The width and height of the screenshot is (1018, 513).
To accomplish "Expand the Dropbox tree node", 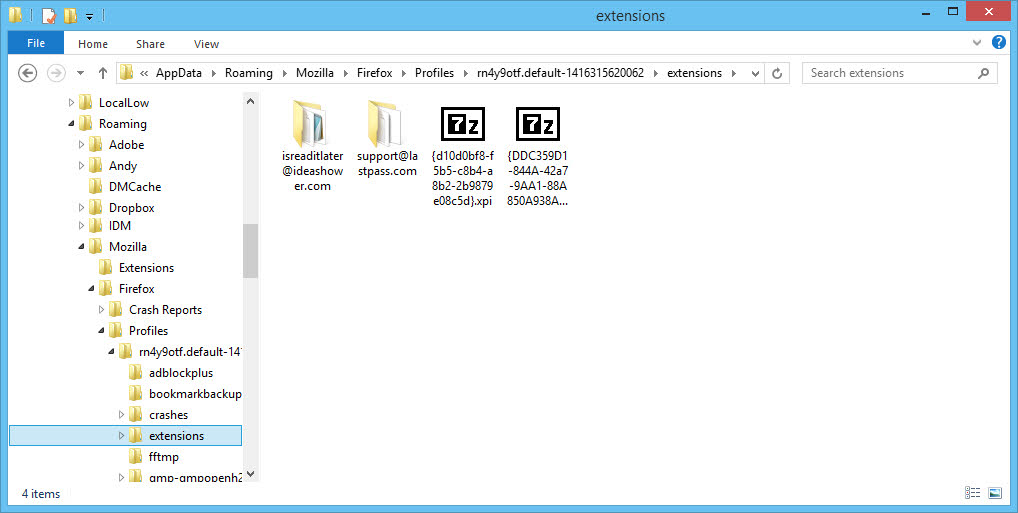I will [x=81, y=208].
